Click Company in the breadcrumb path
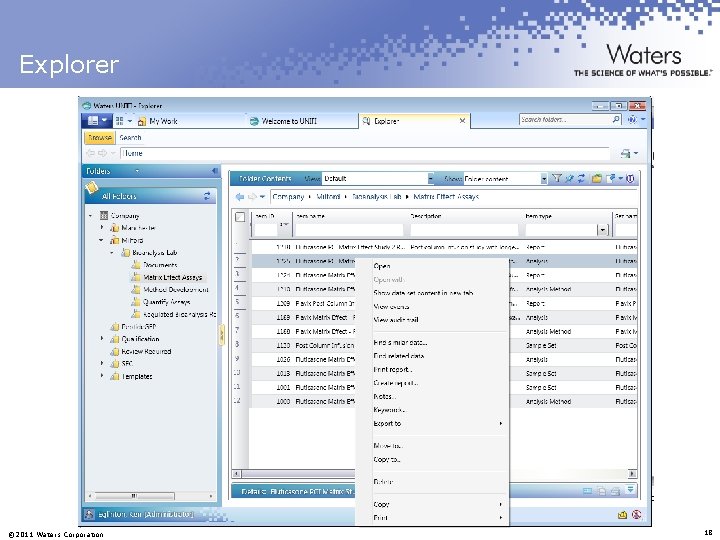720x540 pixels. click(288, 197)
